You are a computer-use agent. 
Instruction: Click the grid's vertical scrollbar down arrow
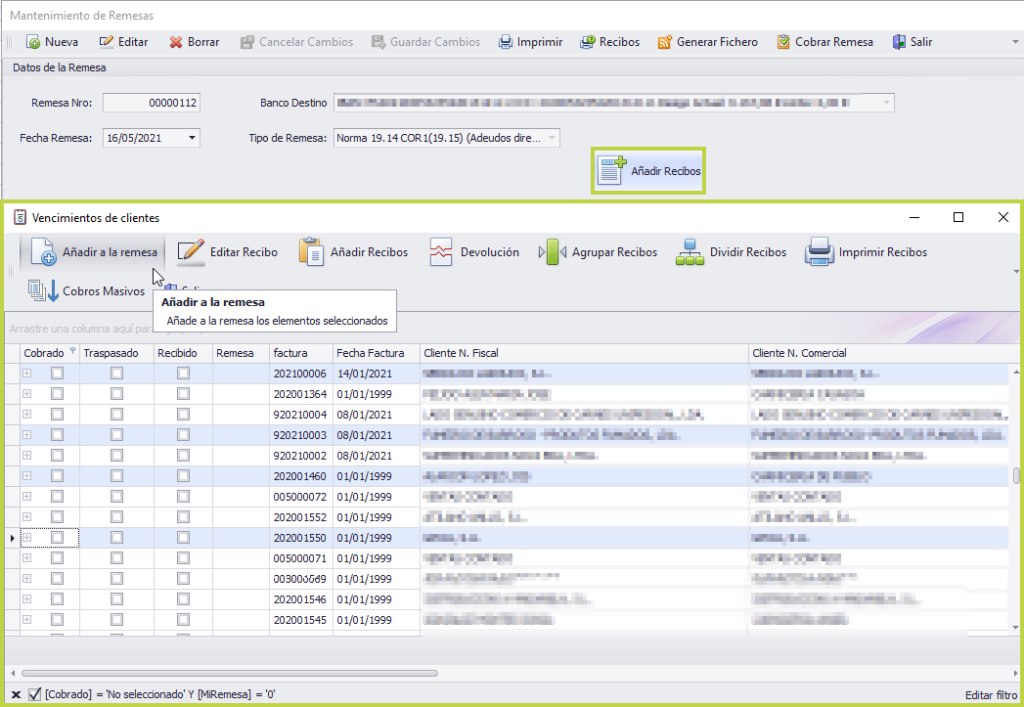(1016, 627)
